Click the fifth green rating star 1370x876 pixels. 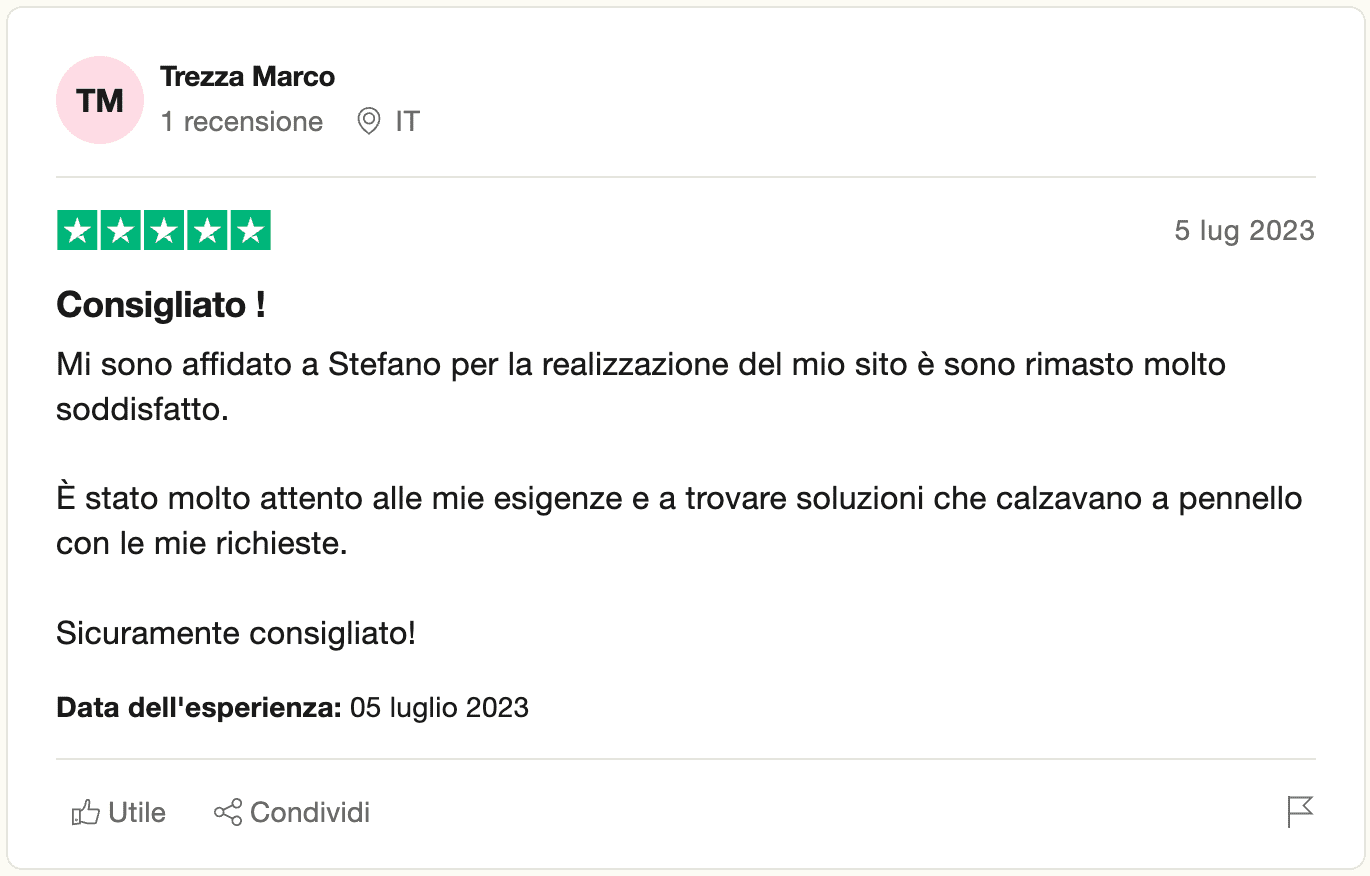point(250,231)
